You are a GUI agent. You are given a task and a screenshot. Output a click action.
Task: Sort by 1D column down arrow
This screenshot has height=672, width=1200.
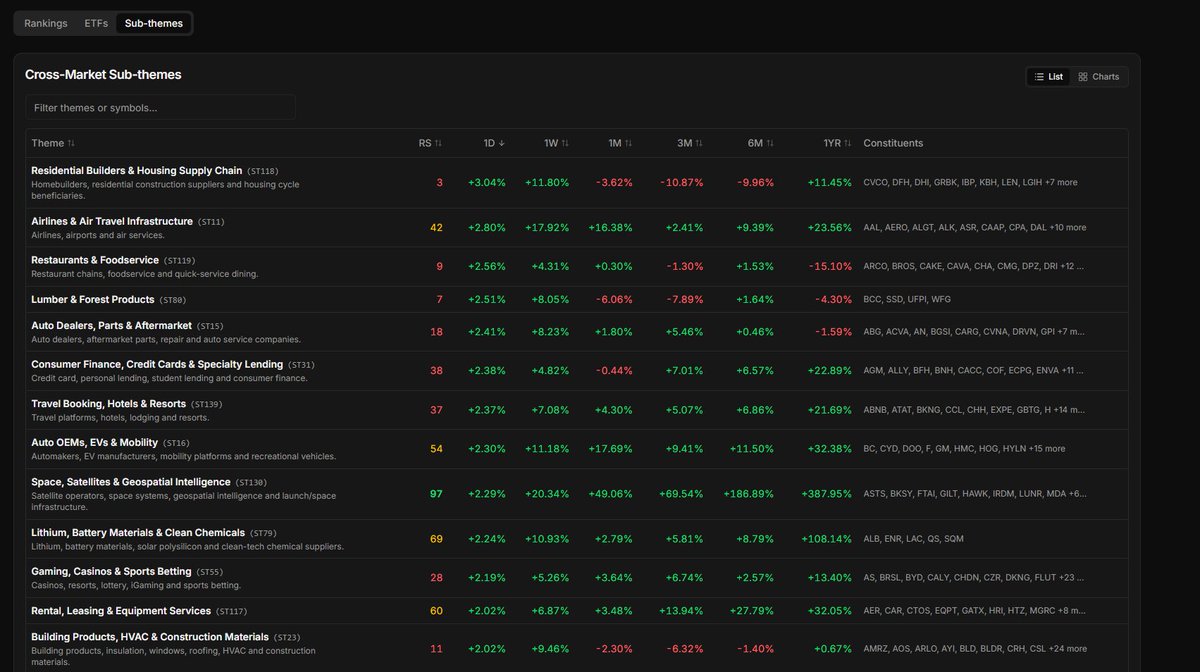pos(502,143)
